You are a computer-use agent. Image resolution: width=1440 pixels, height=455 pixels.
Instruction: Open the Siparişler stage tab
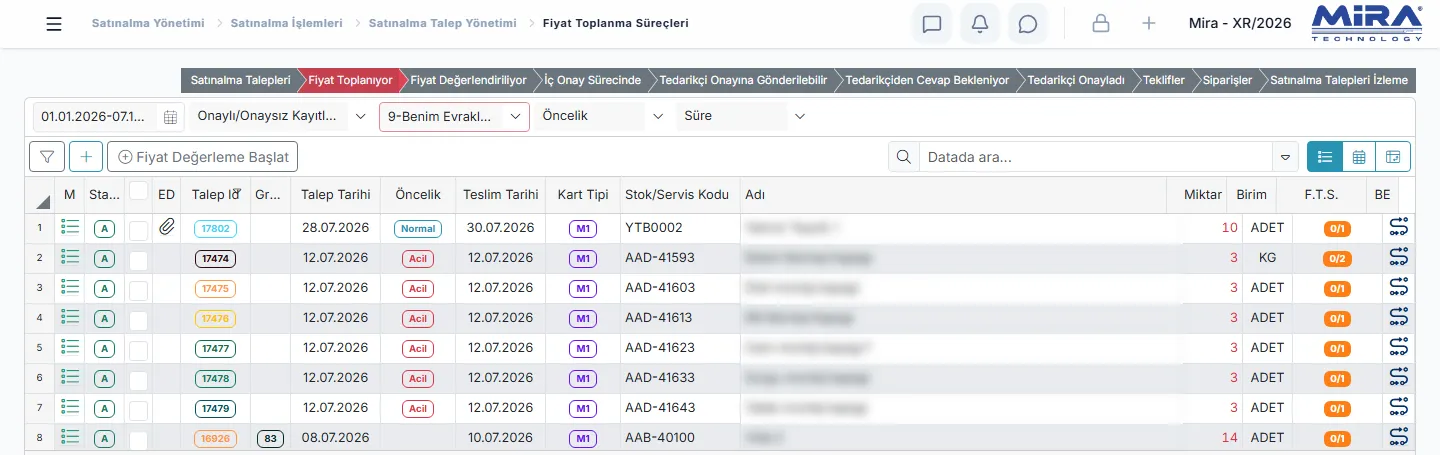(1226, 80)
